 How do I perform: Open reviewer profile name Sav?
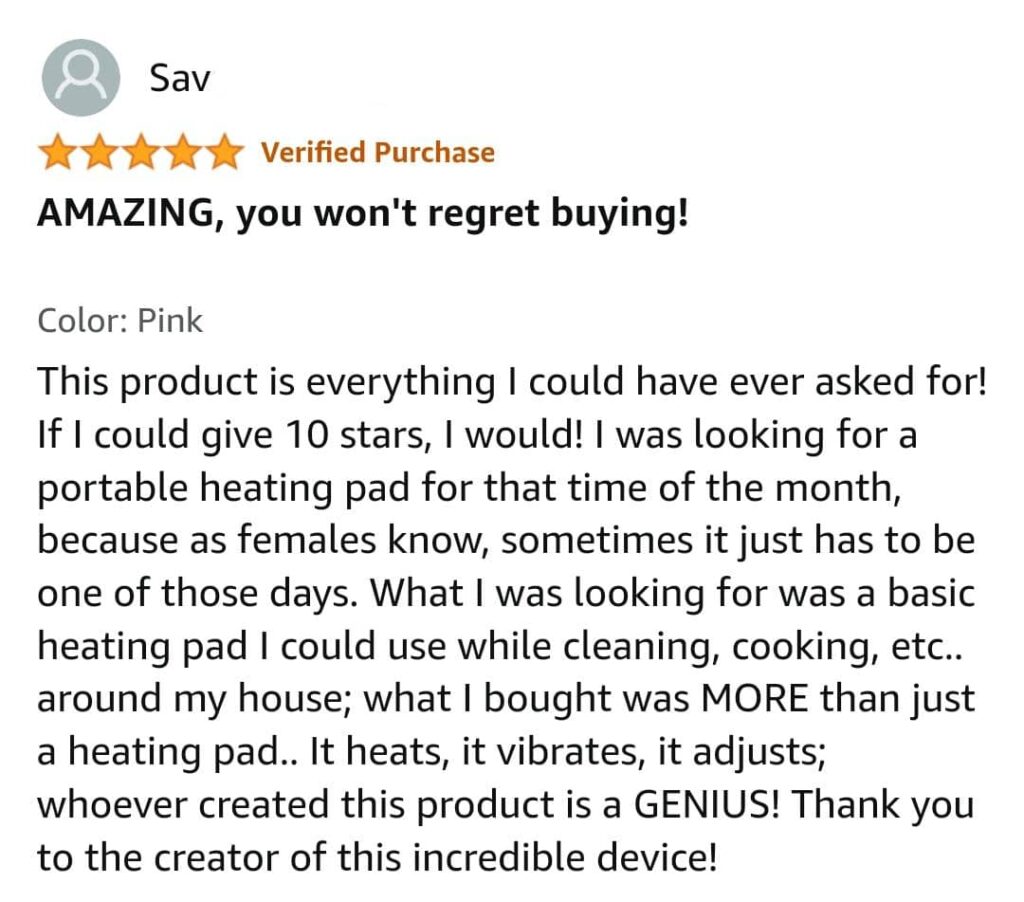(180, 78)
